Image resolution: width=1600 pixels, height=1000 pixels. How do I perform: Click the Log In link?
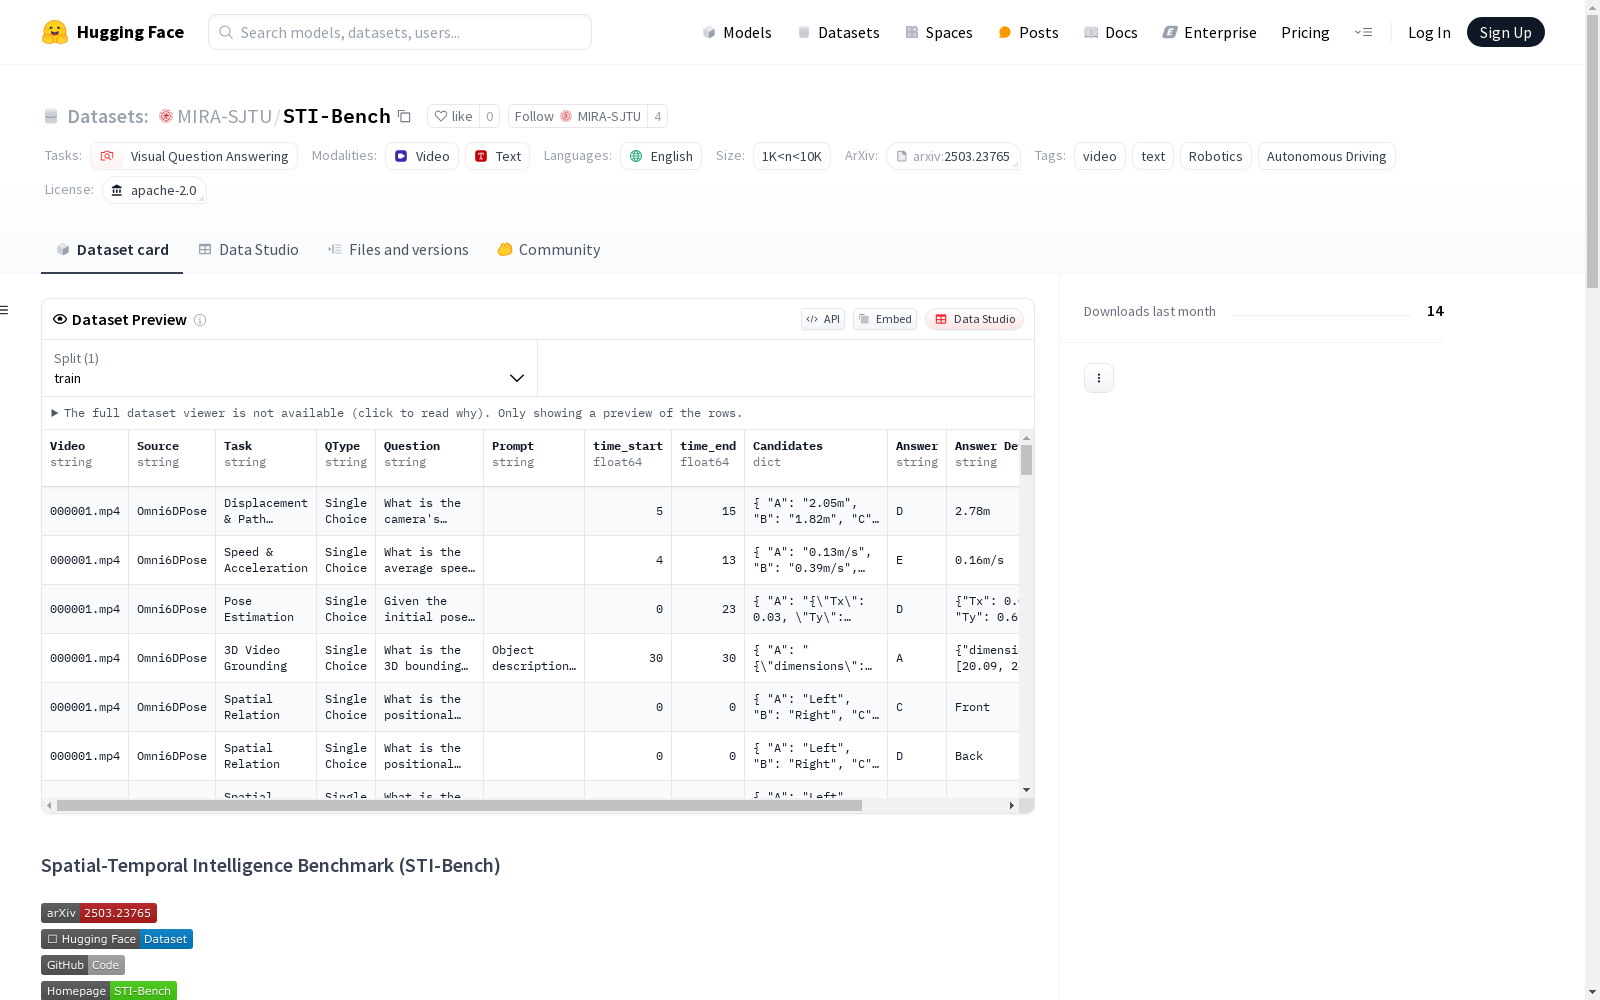pos(1429,32)
